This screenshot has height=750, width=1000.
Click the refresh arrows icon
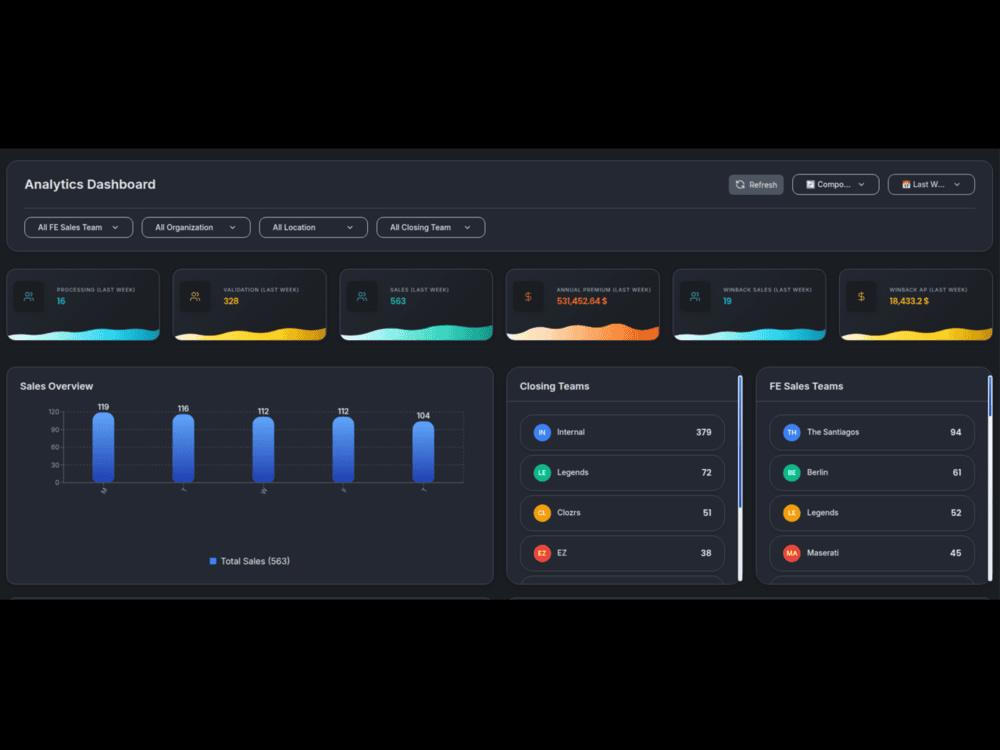click(x=740, y=184)
